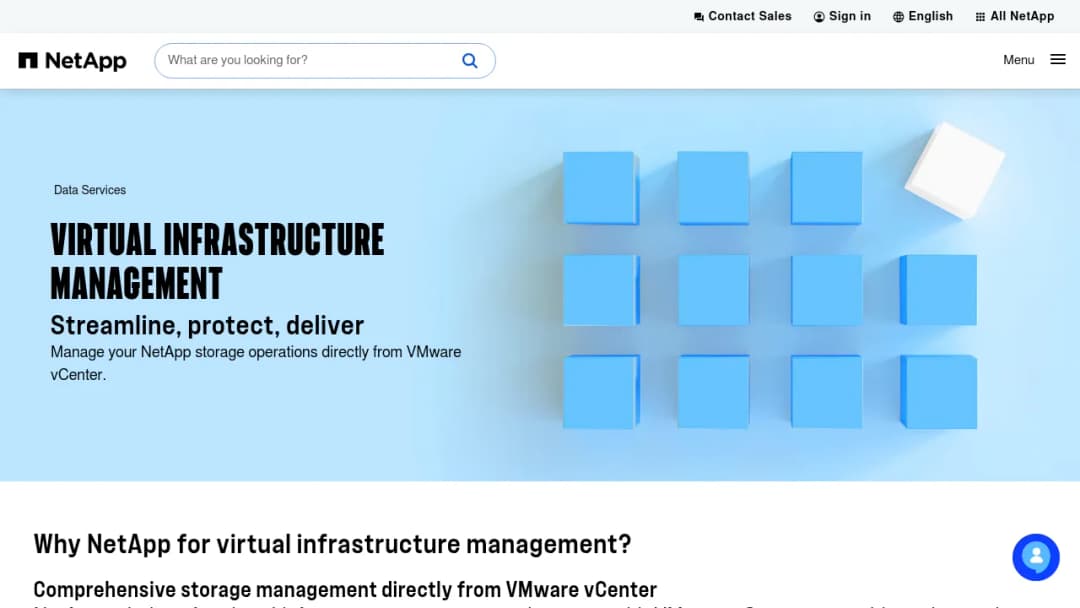The width and height of the screenshot is (1080, 608).
Task: Open the chat assistant bubble
Action: point(1035,557)
